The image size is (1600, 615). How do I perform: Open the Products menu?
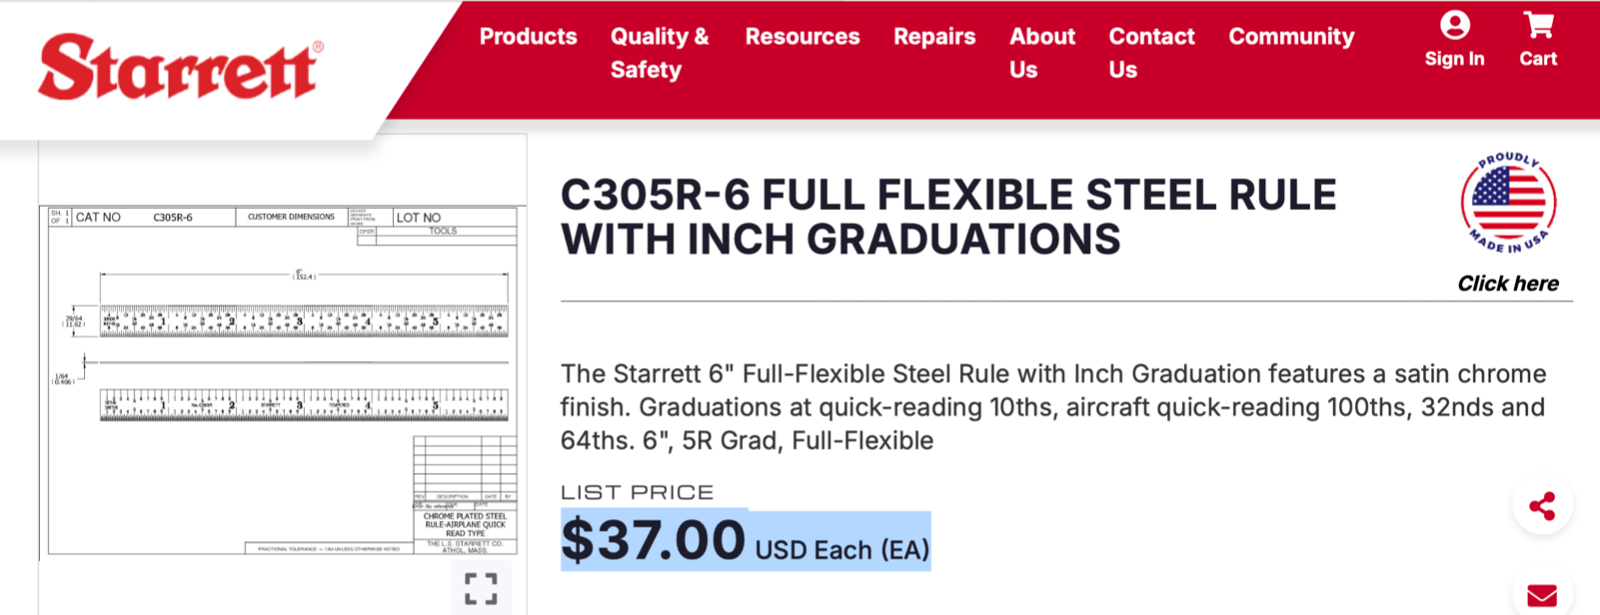[528, 37]
